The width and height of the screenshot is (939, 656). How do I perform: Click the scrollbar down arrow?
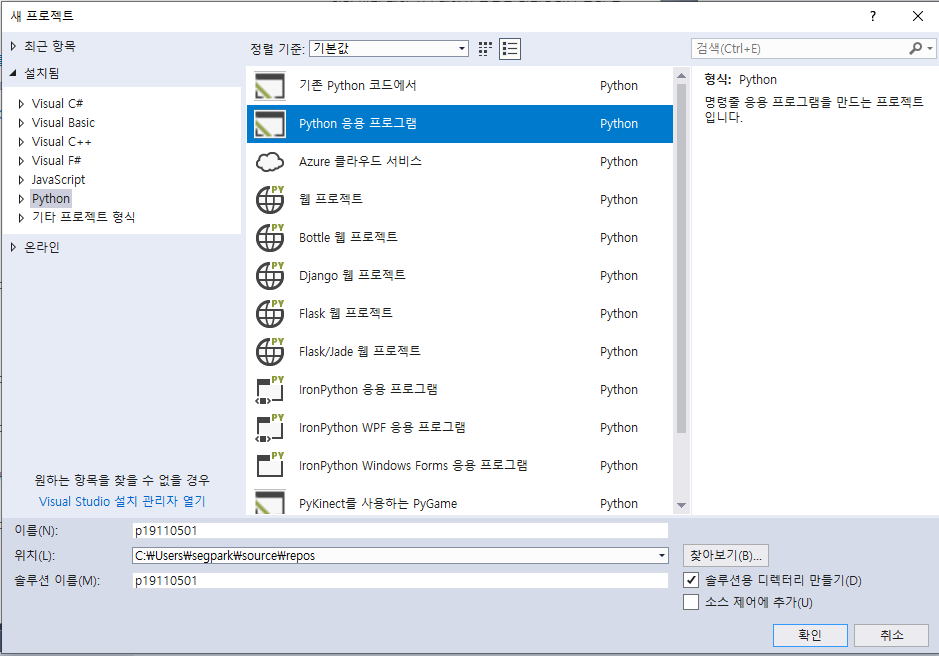pyautogui.click(x=681, y=506)
